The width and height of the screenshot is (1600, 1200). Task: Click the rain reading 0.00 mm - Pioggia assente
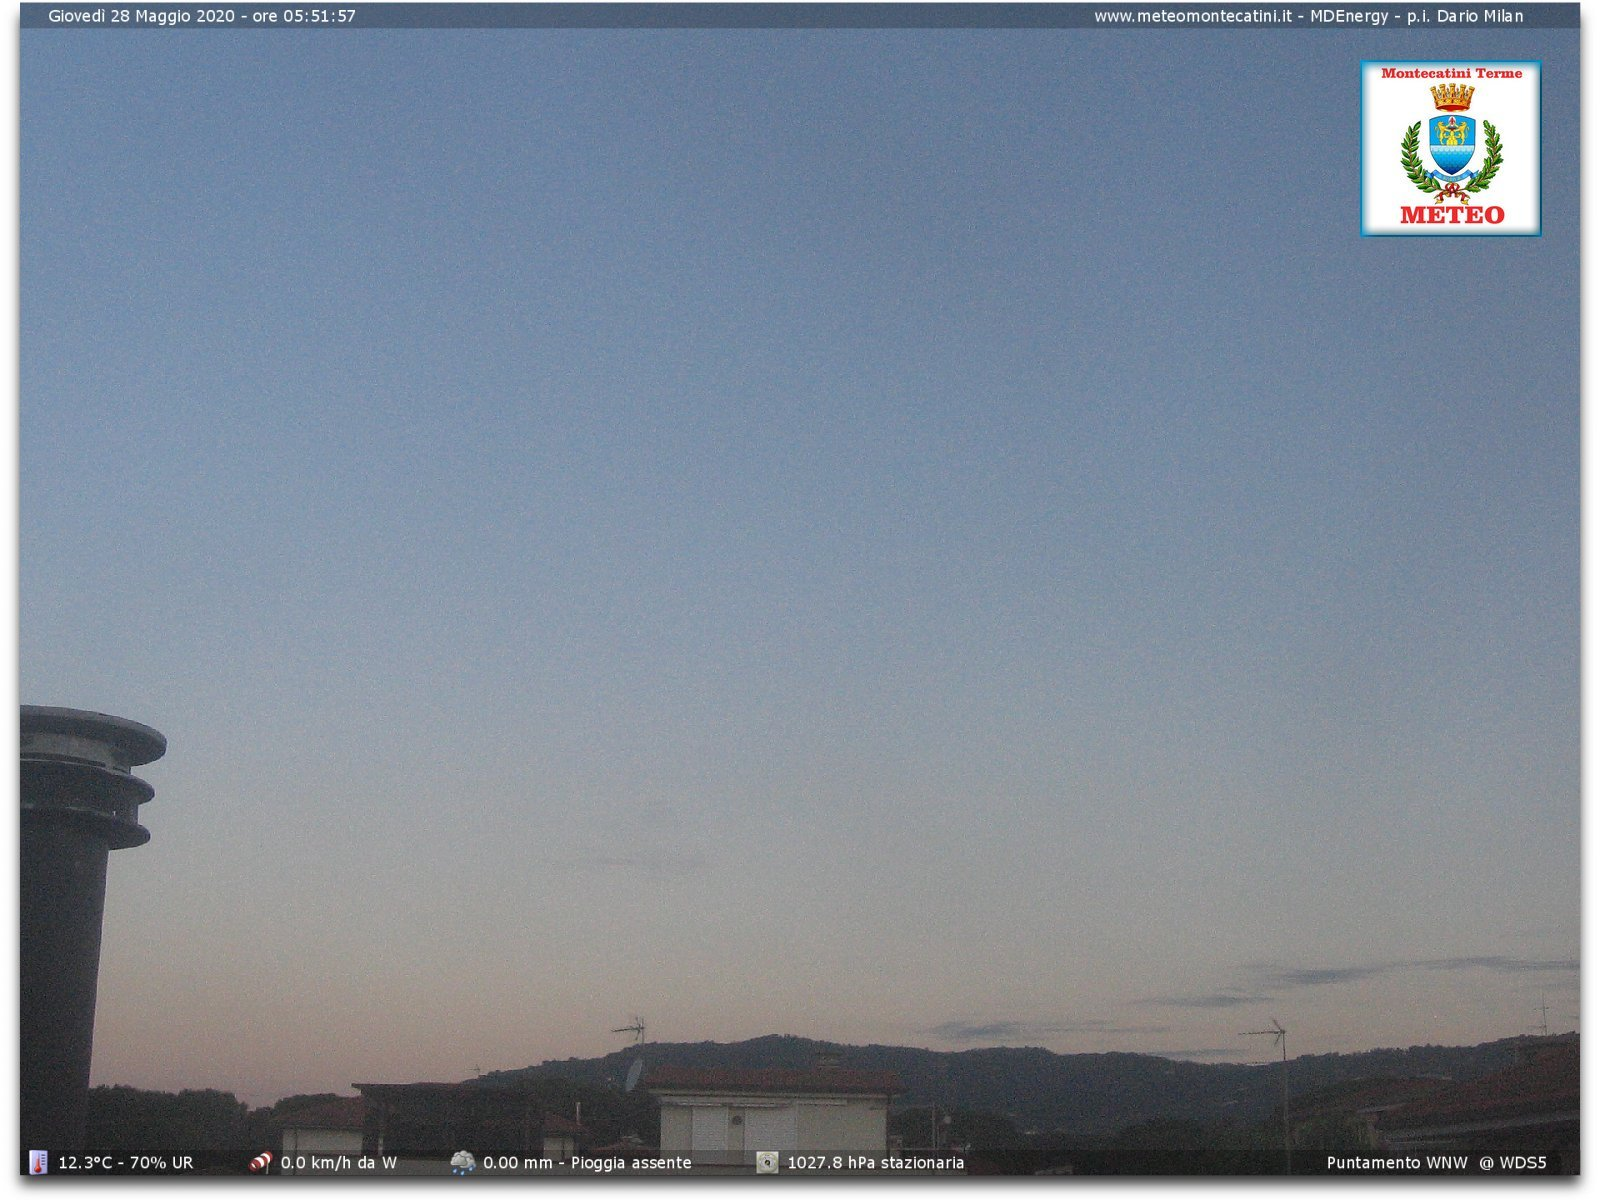pos(587,1163)
